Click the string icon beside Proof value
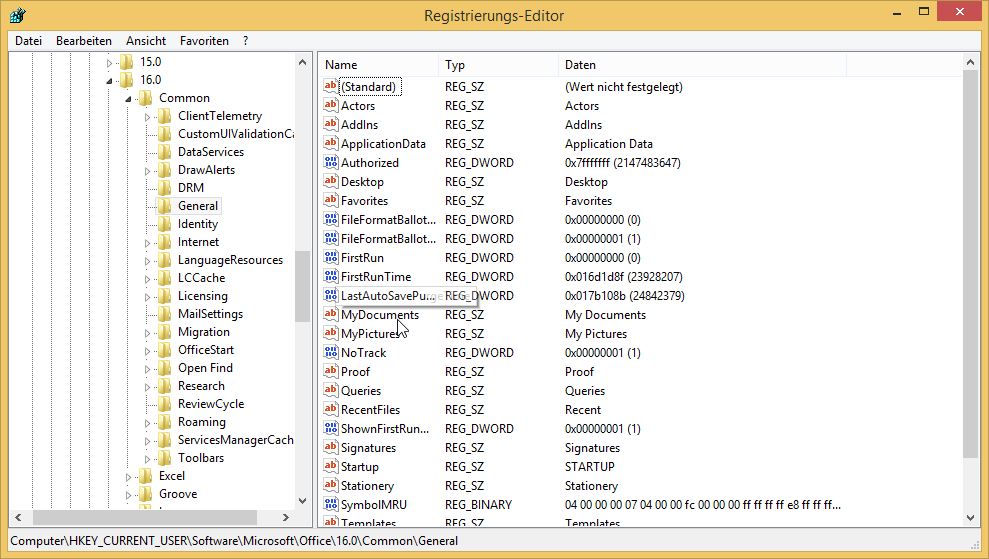This screenshot has width=989, height=559. point(331,370)
